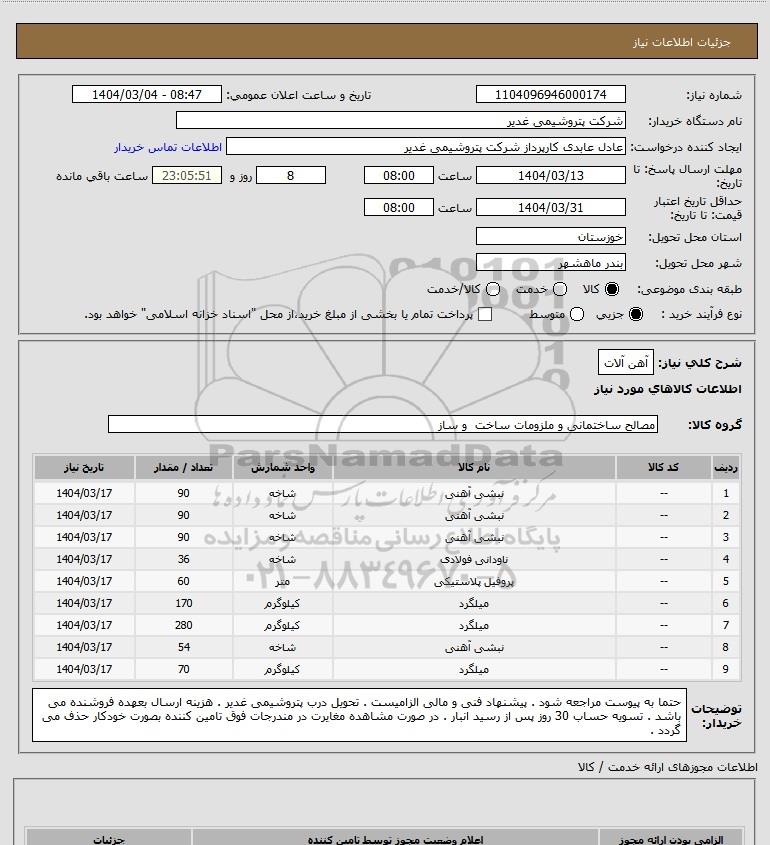Screen dimensions: 770x845
Task: Click the شماره نیاز field 1104096946000174
Action: 551,94
